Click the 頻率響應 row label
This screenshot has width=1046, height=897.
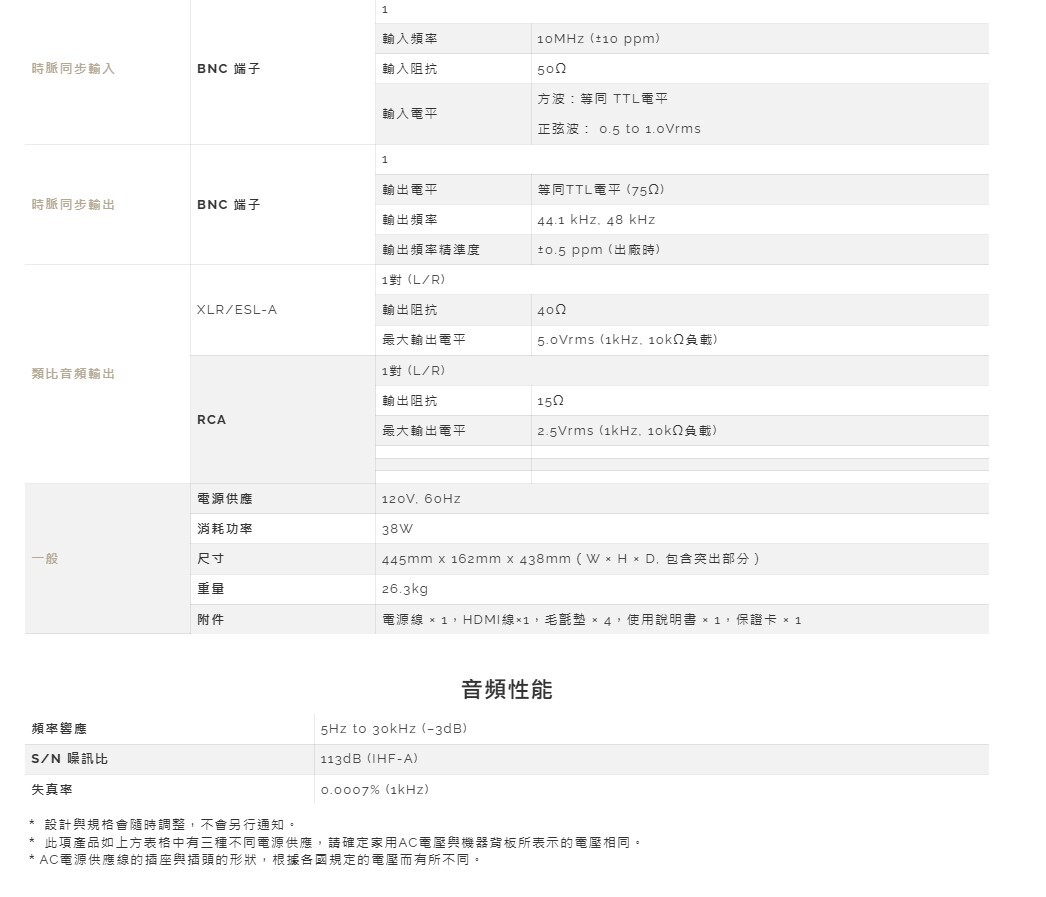click(x=59, y=729)
